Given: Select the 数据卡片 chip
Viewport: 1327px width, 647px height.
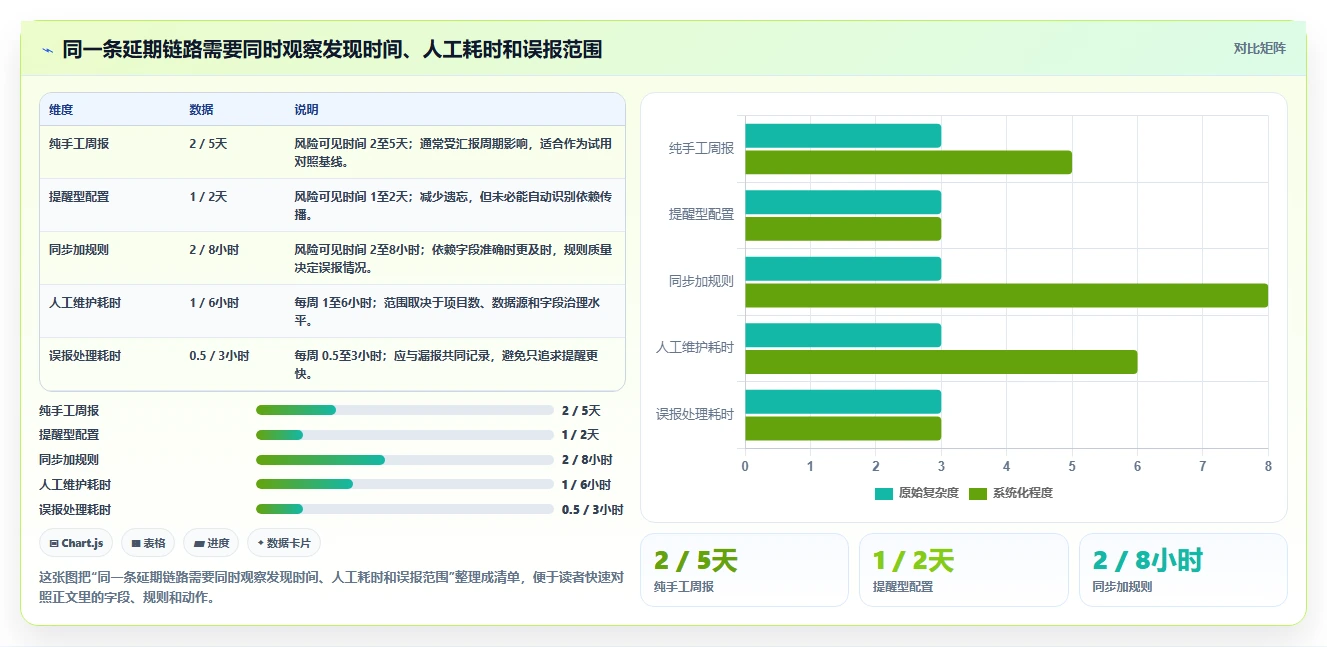Looking at the screenshot, I should click(284, 543).
